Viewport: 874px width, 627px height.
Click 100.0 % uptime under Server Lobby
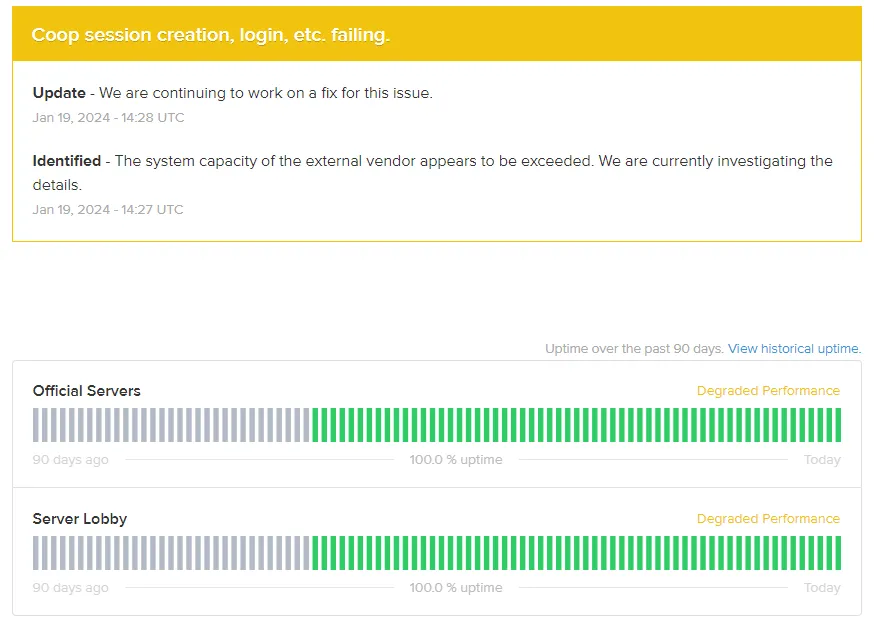pyautogui.click(x=456, y=588)
